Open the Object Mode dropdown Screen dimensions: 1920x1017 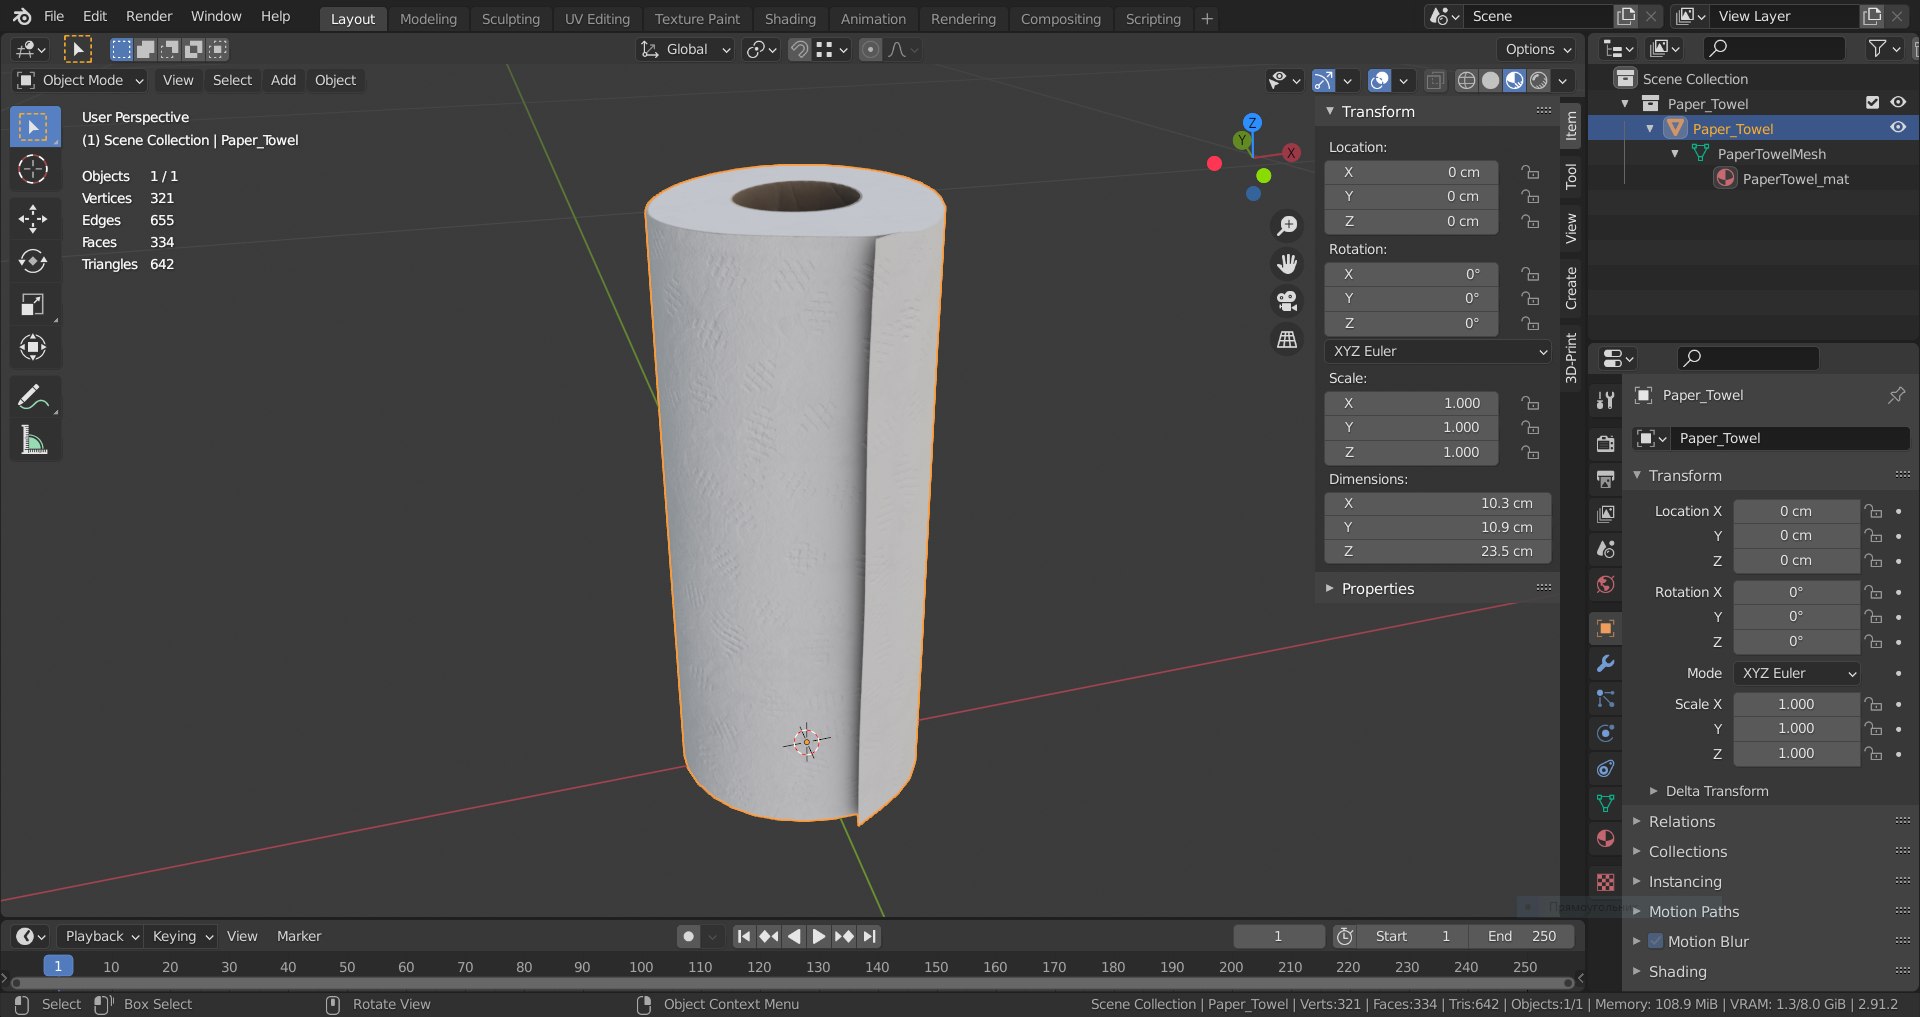(x=81, y=80)
